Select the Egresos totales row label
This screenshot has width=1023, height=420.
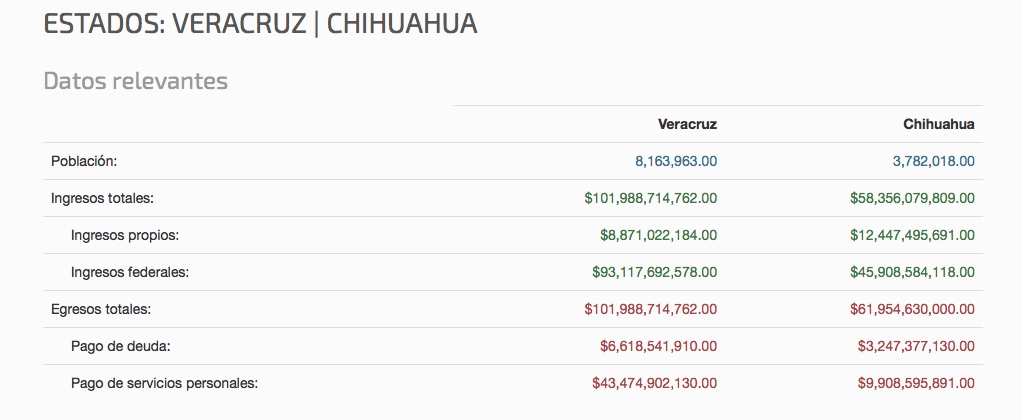(x=101, y=309)
